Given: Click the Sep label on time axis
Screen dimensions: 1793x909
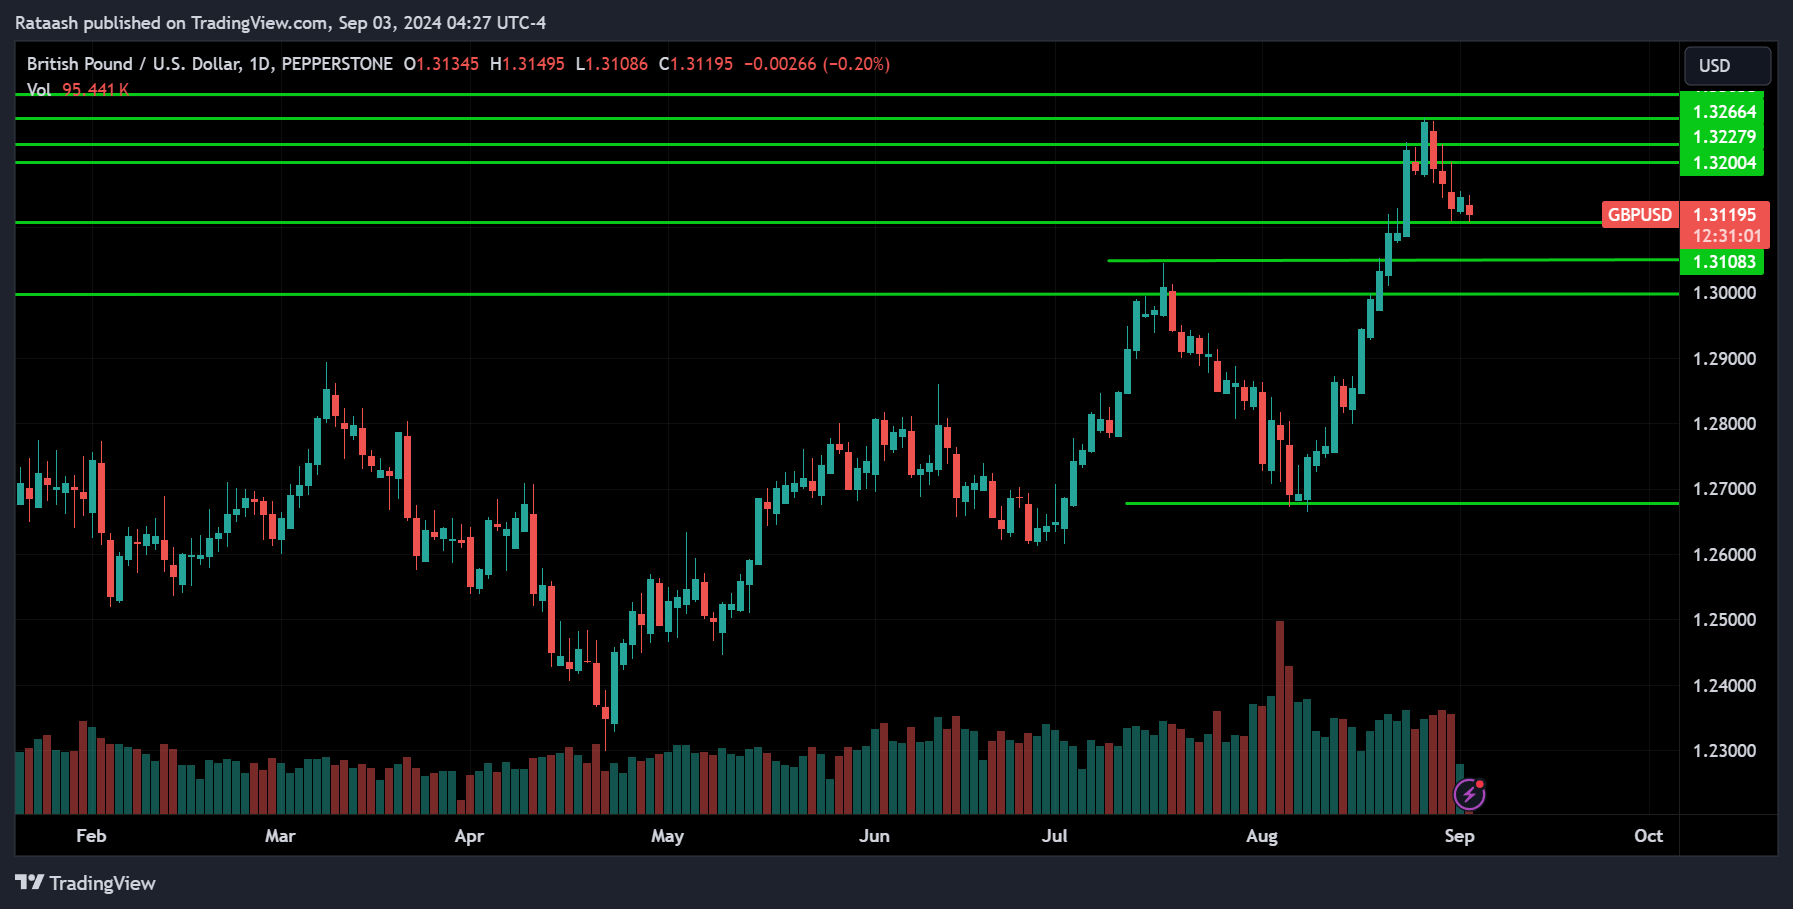Looking at the screenshot, I should tap(1459, 836).
